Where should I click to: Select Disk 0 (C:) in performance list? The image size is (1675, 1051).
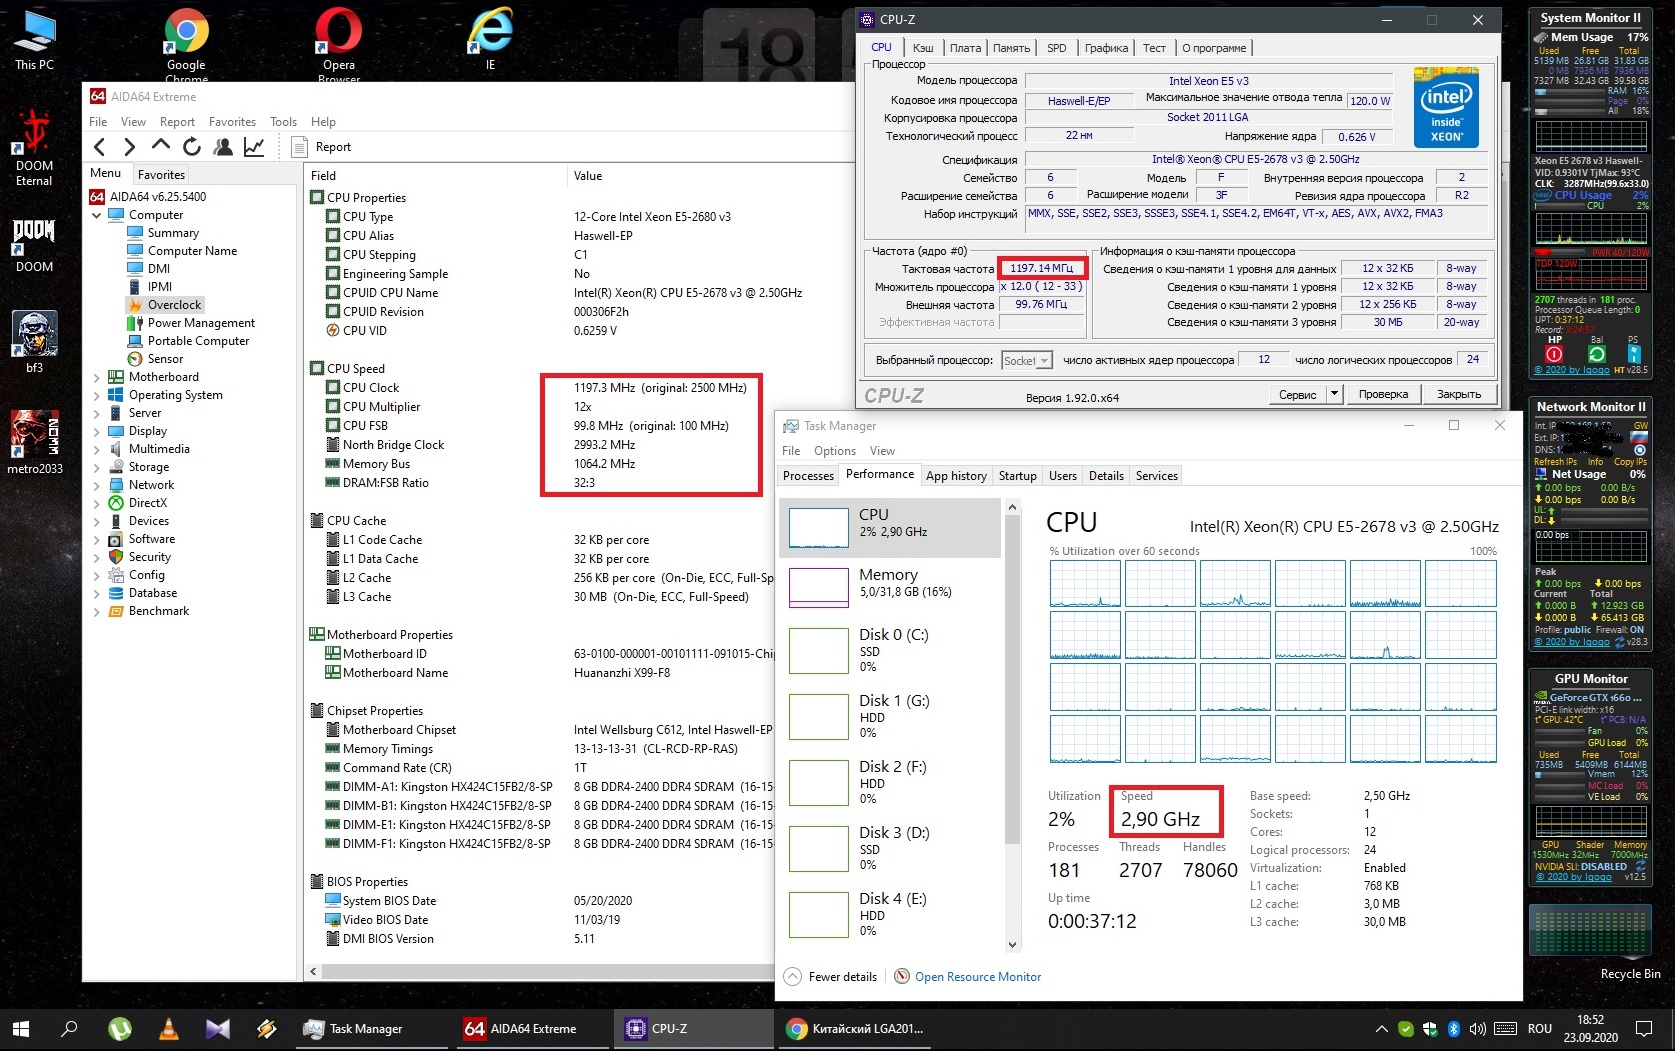[890, 650]
